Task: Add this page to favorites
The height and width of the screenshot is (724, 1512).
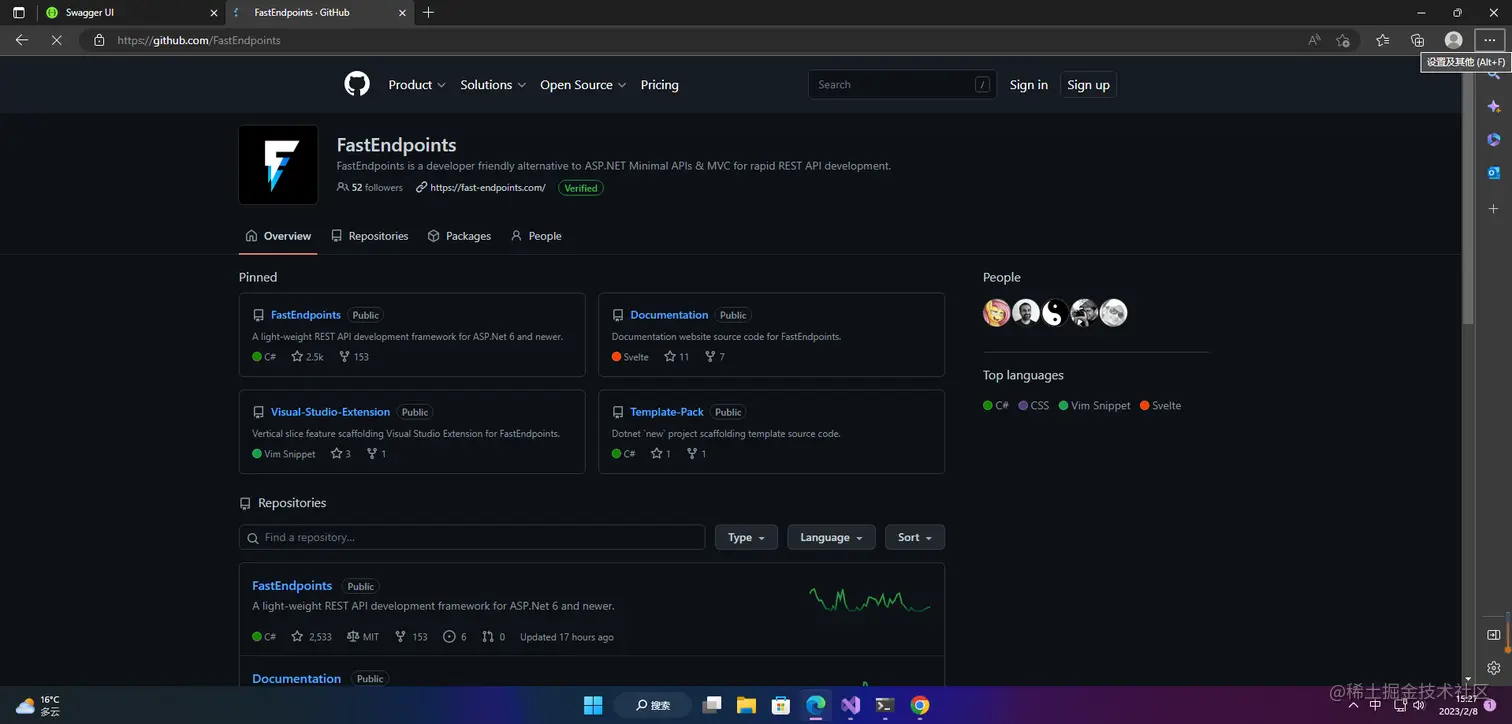Action: [x=1343, y=40]
